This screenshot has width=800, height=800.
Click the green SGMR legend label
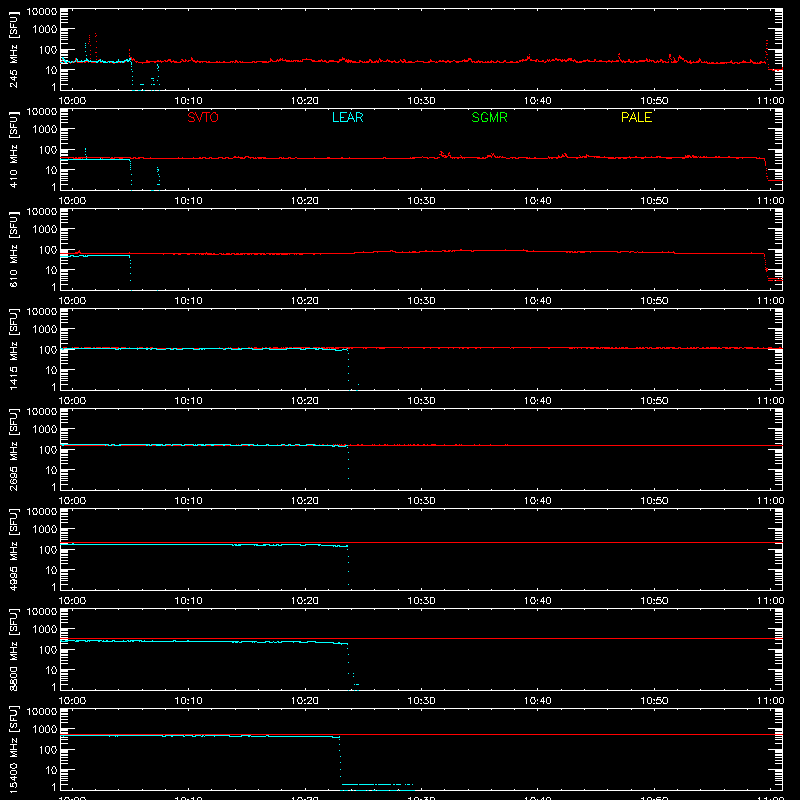(489, 117)
